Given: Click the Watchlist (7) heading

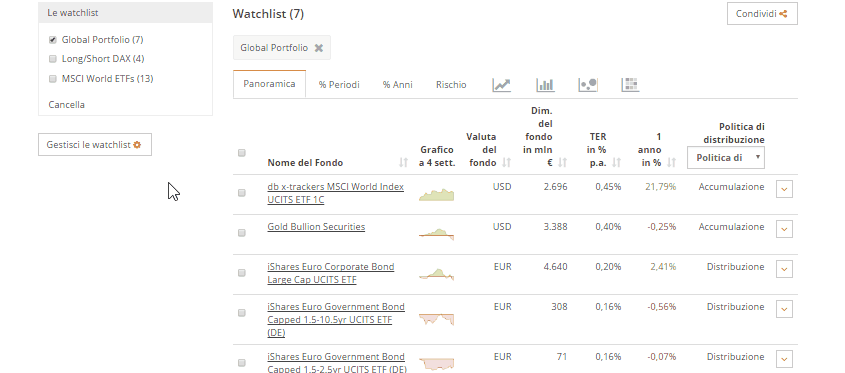Looking at the screenshot, I should tap(268, 14).
